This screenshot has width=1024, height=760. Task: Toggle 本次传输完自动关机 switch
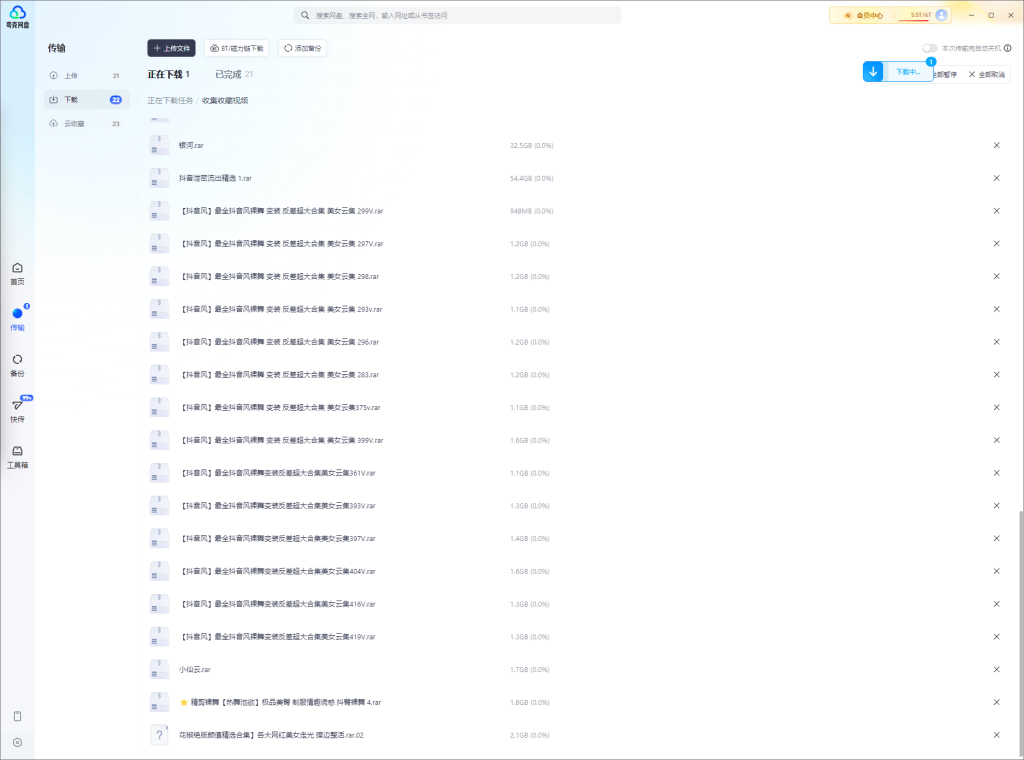pyautogui.click(x=930, y=48)
